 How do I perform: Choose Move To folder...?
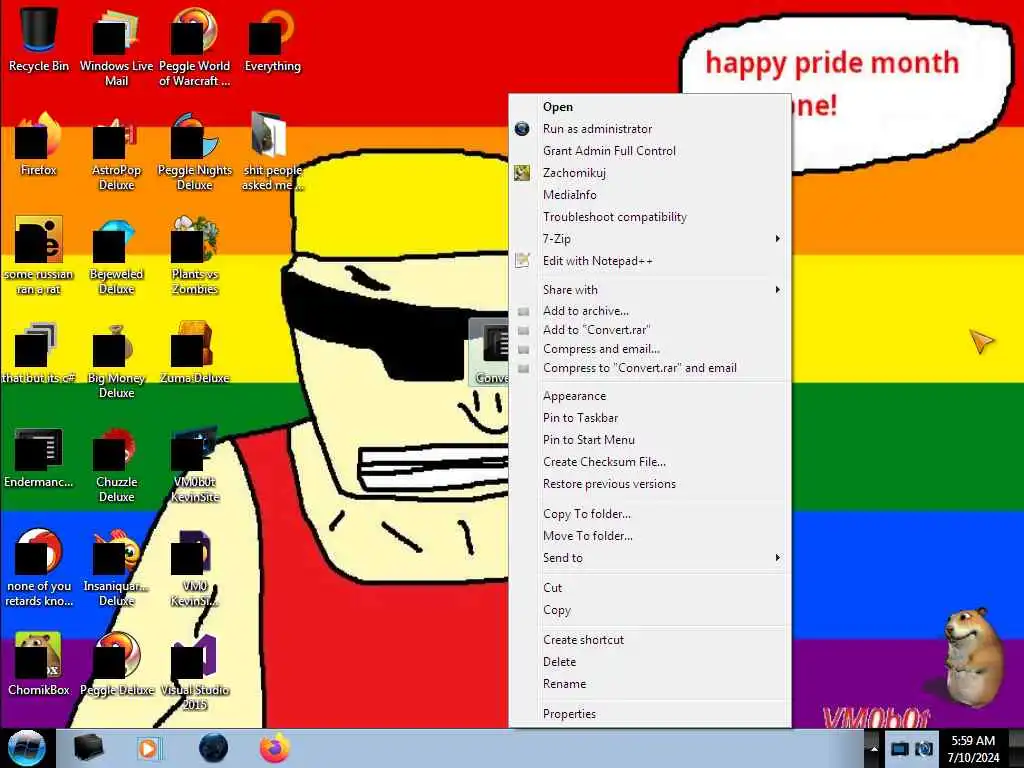pos(649,536)
